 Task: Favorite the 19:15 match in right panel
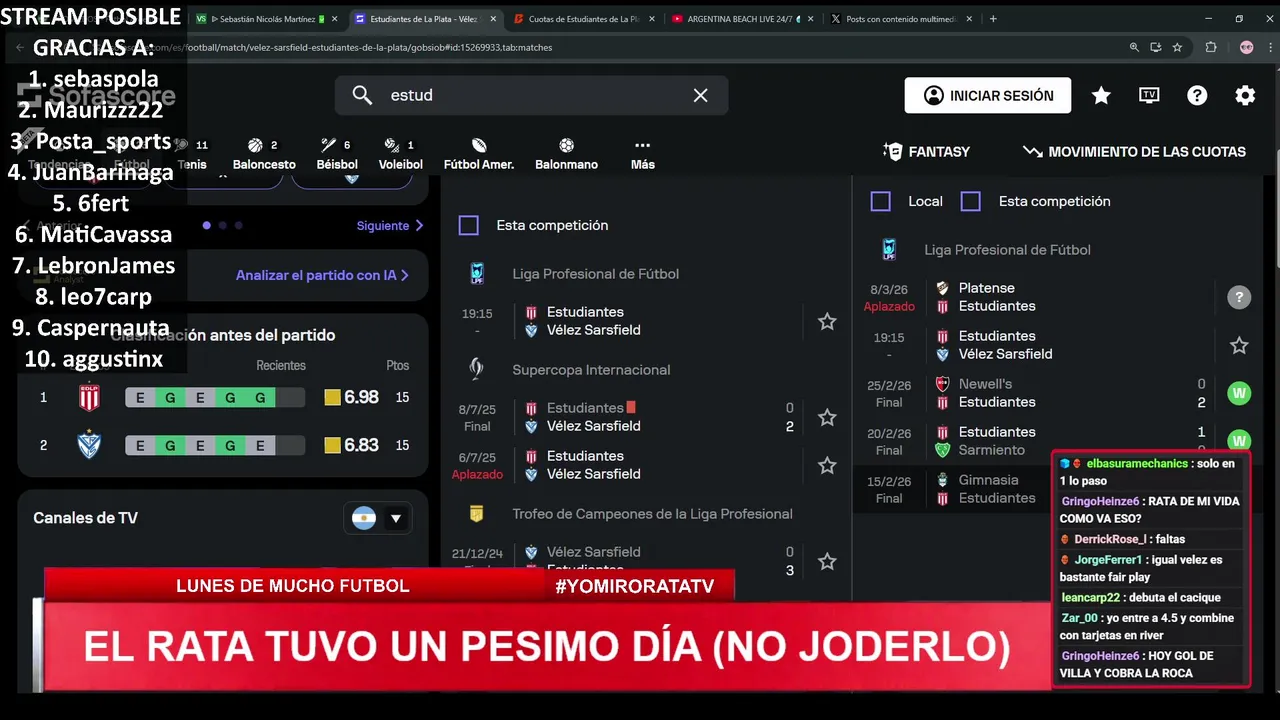point(1239,345)
